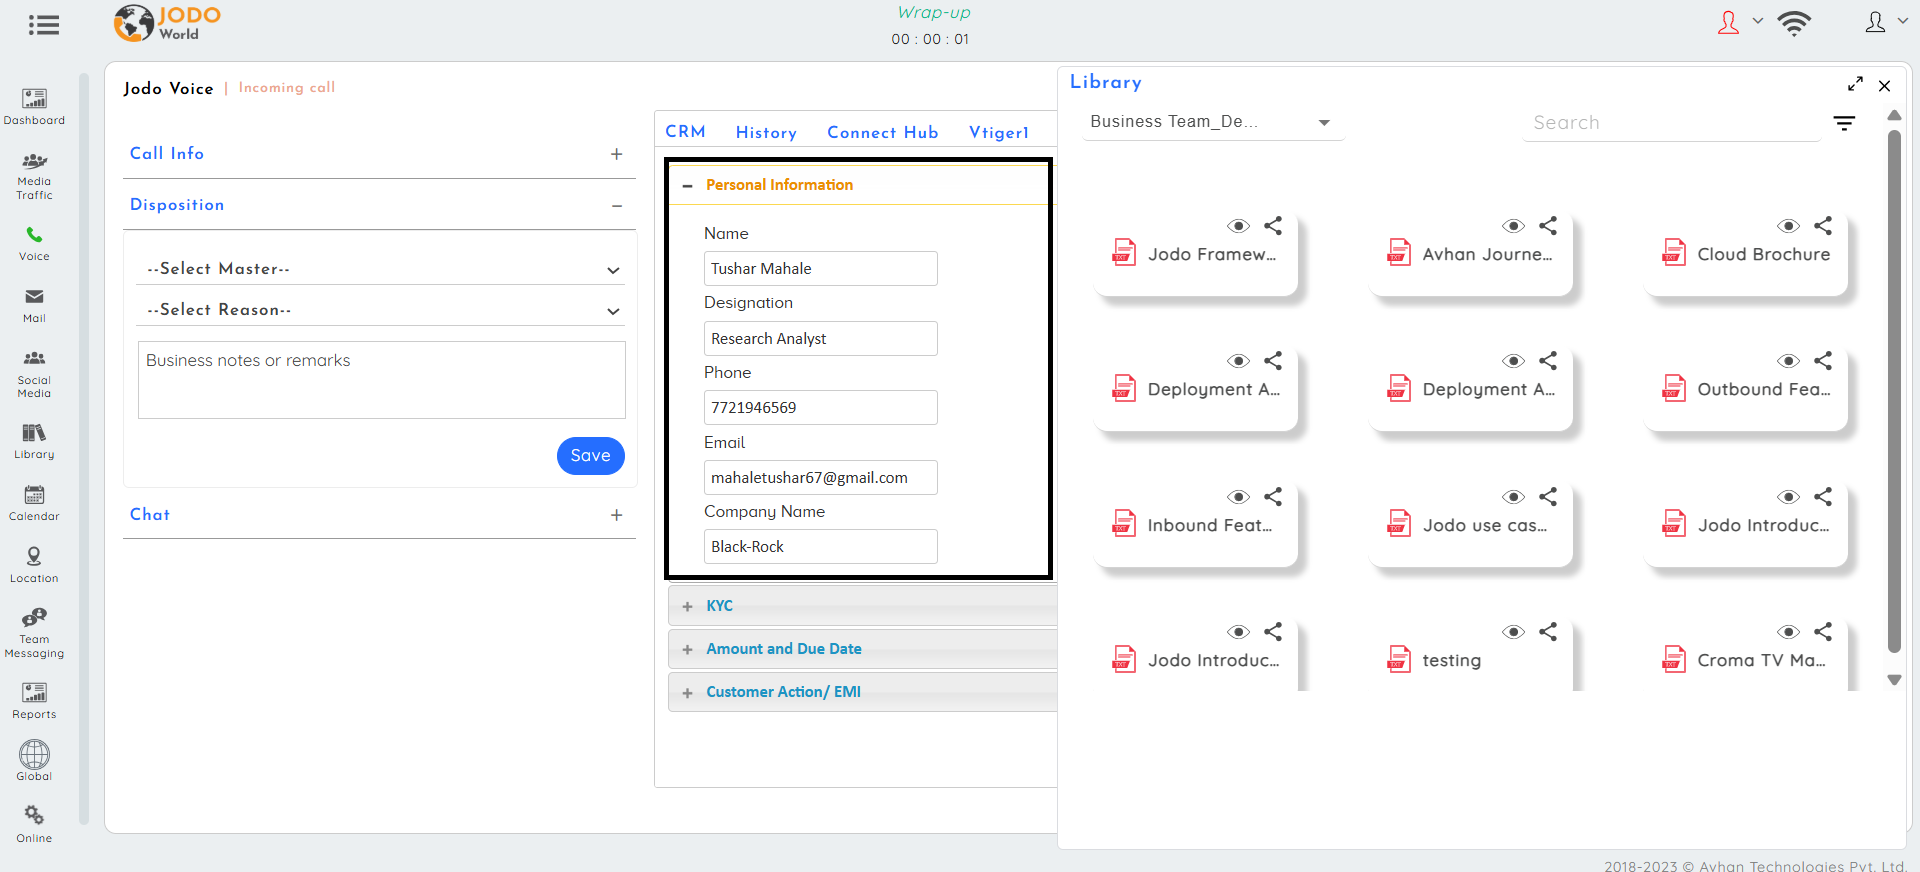Preview Inbound Feat... via eye icon
Screen dimensions: 1920x872
1239,497
